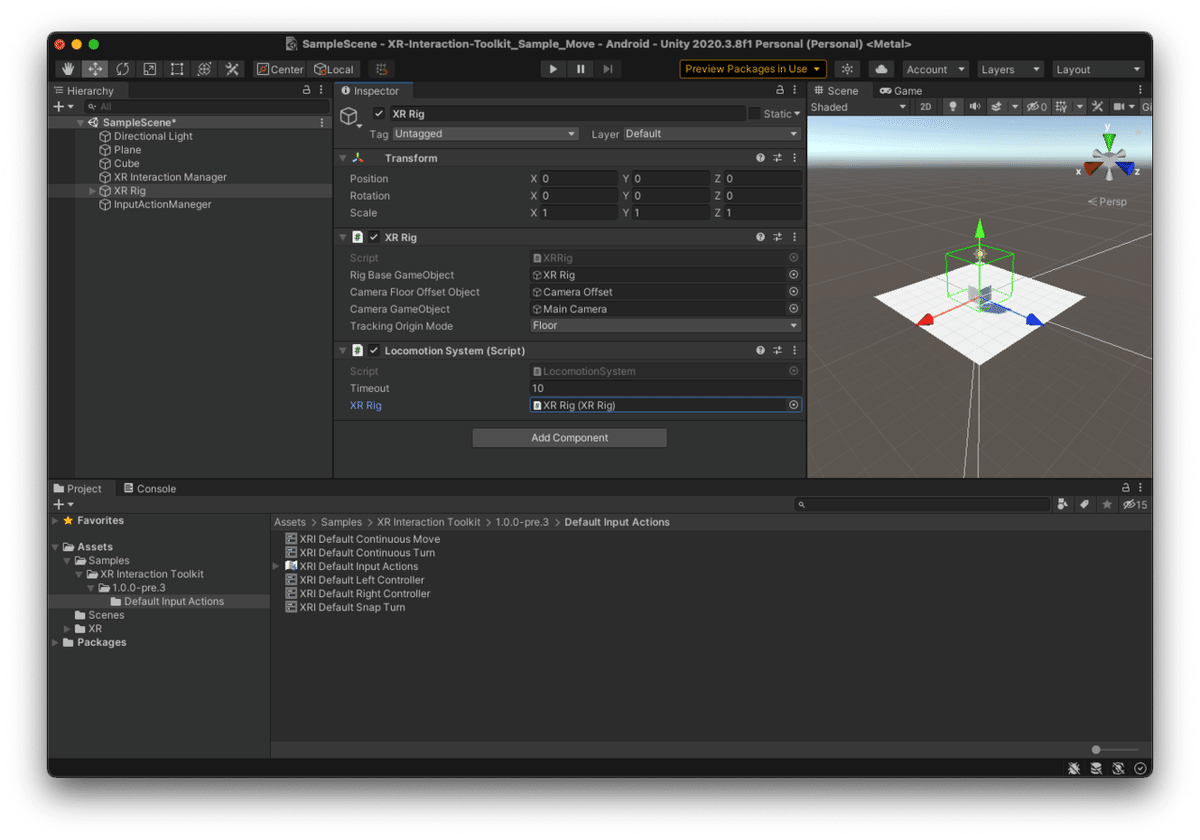Open custom editor tools icon
1200x840 pixels.
232,69
